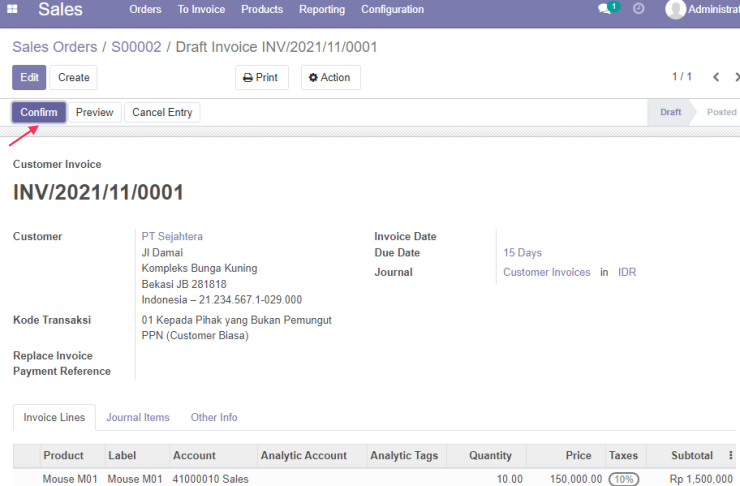Open the Configuration menu
740x486 pixels.
393,9
